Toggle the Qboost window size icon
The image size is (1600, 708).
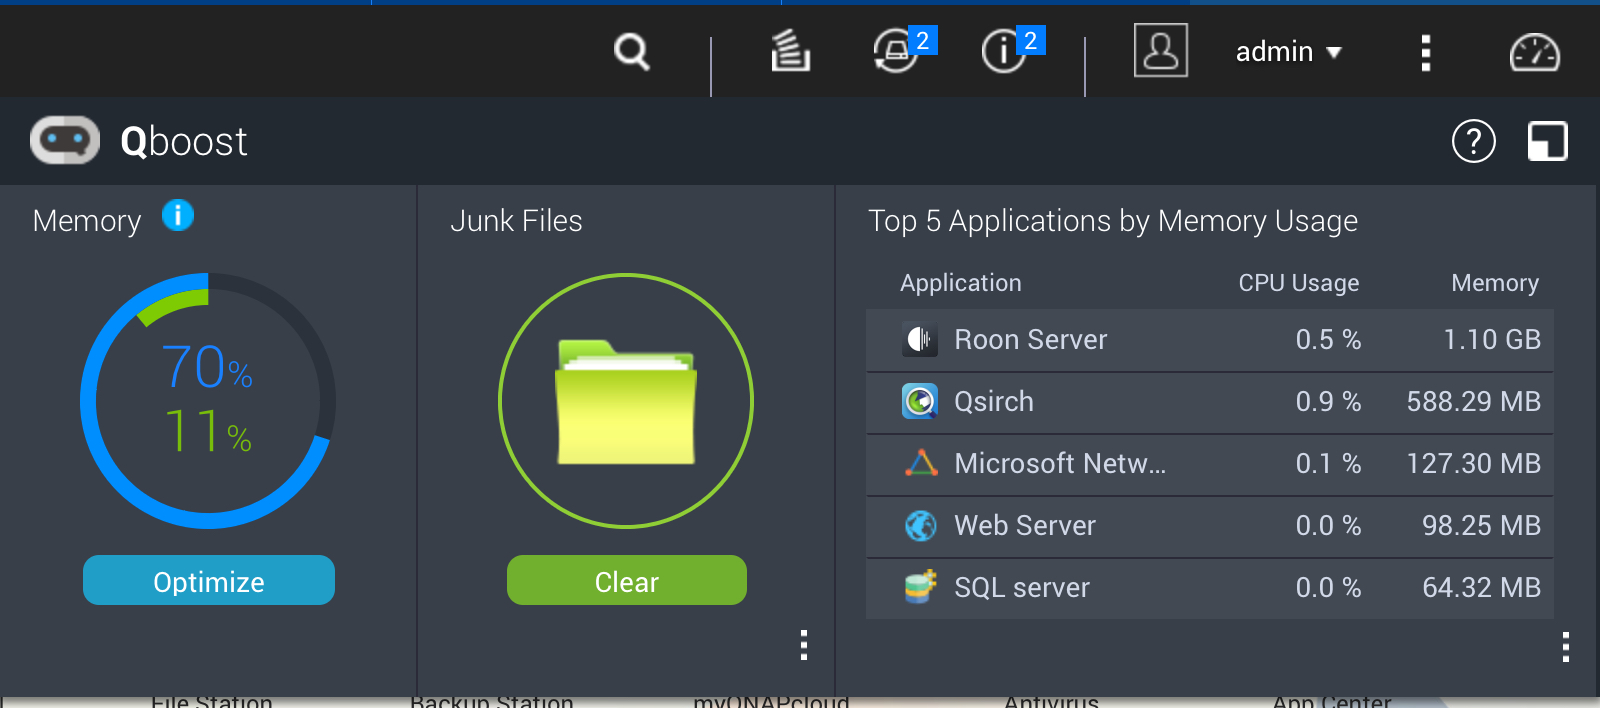[x=1547, y=141]
